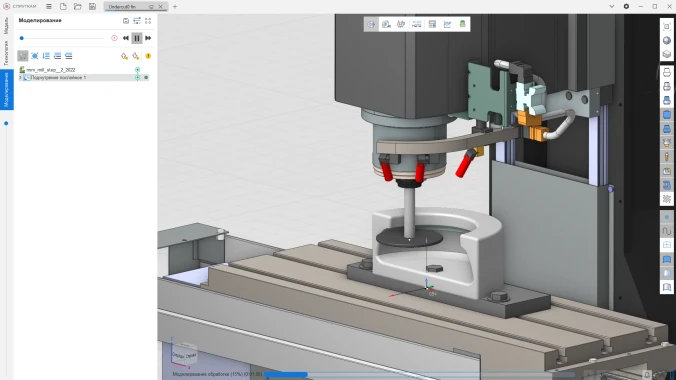Click the third viewport toolbar icon

[x=401, y=24]
